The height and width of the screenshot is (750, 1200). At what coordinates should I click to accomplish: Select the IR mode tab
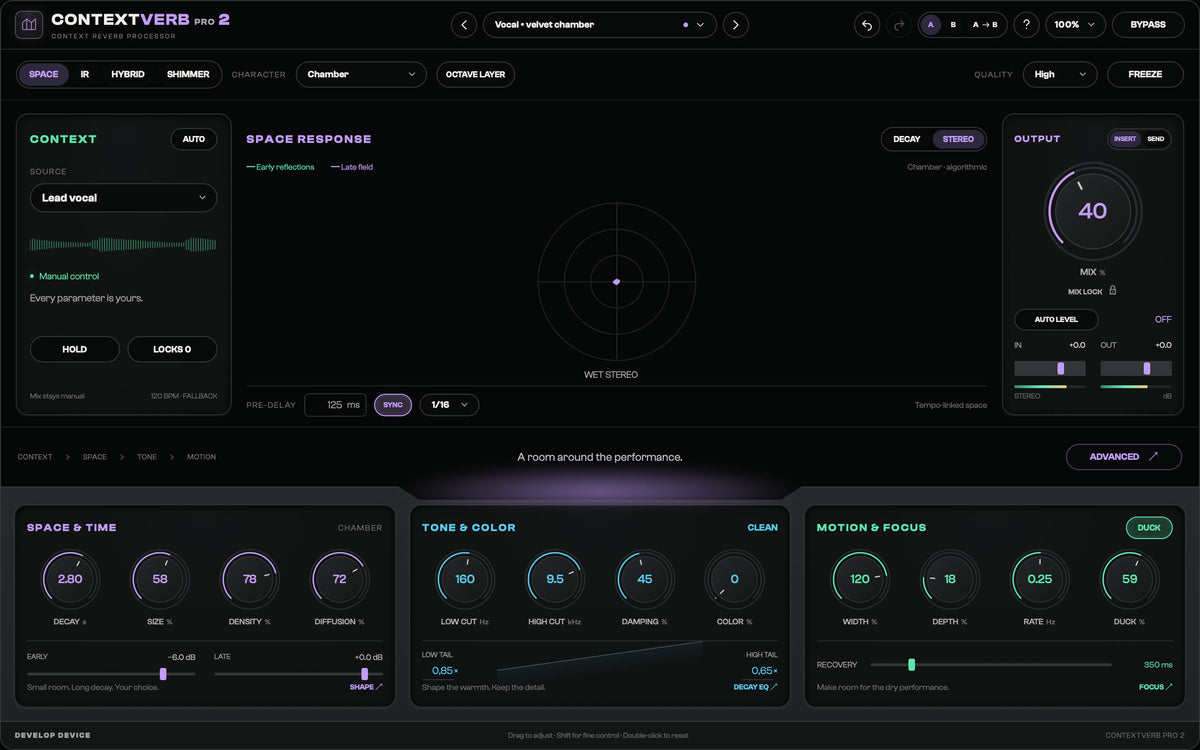coord(85,74)
